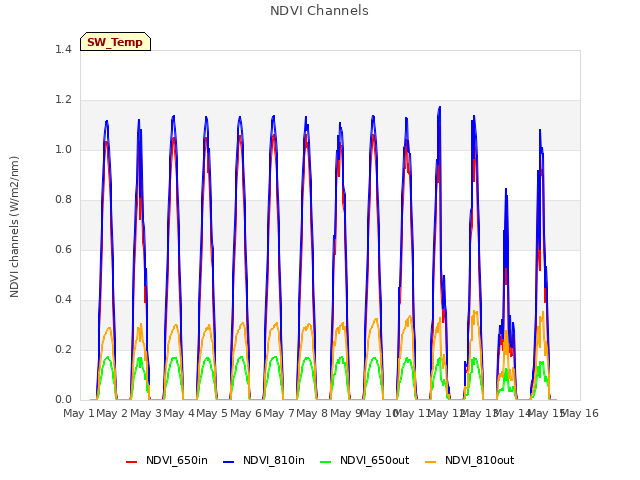640x480 pixels.
Task: Click the May 4 x-axis label
Action: [179, 413]
